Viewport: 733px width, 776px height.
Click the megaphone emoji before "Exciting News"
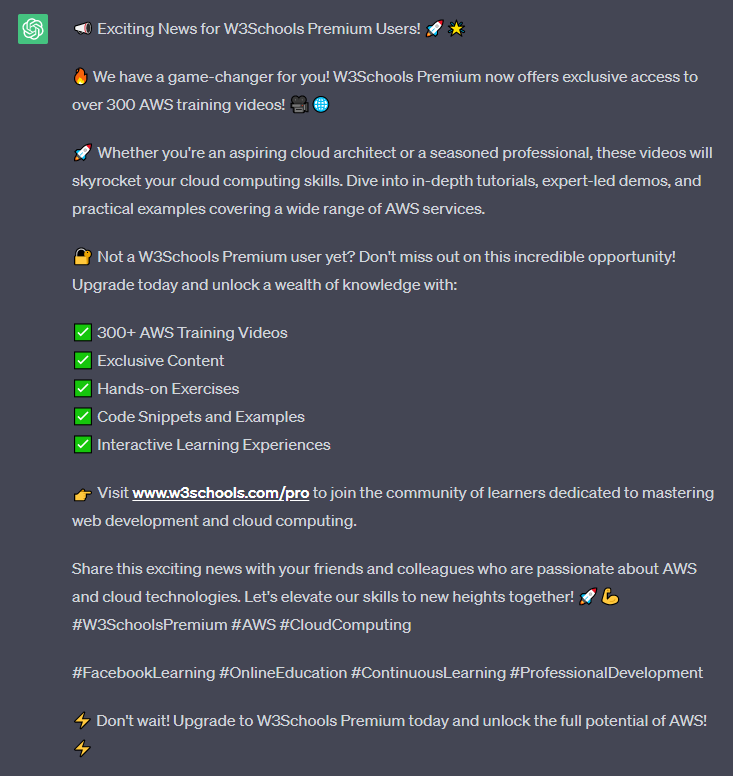pos(83,29)
